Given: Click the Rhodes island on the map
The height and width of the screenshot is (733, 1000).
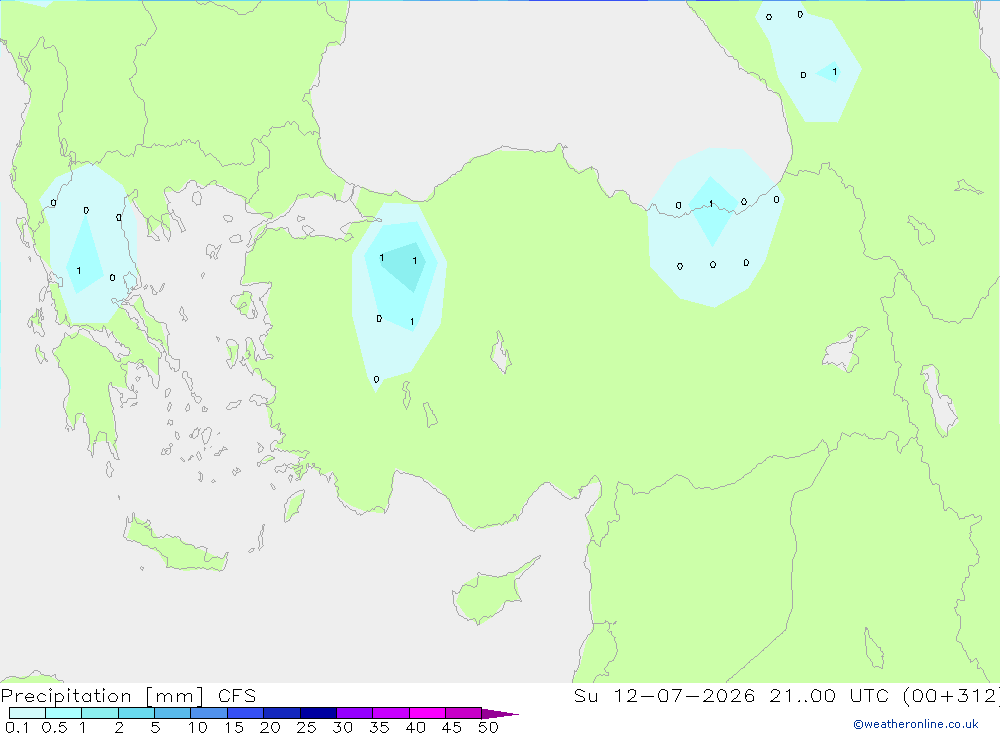Looking at the screenshot, I should 293,505.
